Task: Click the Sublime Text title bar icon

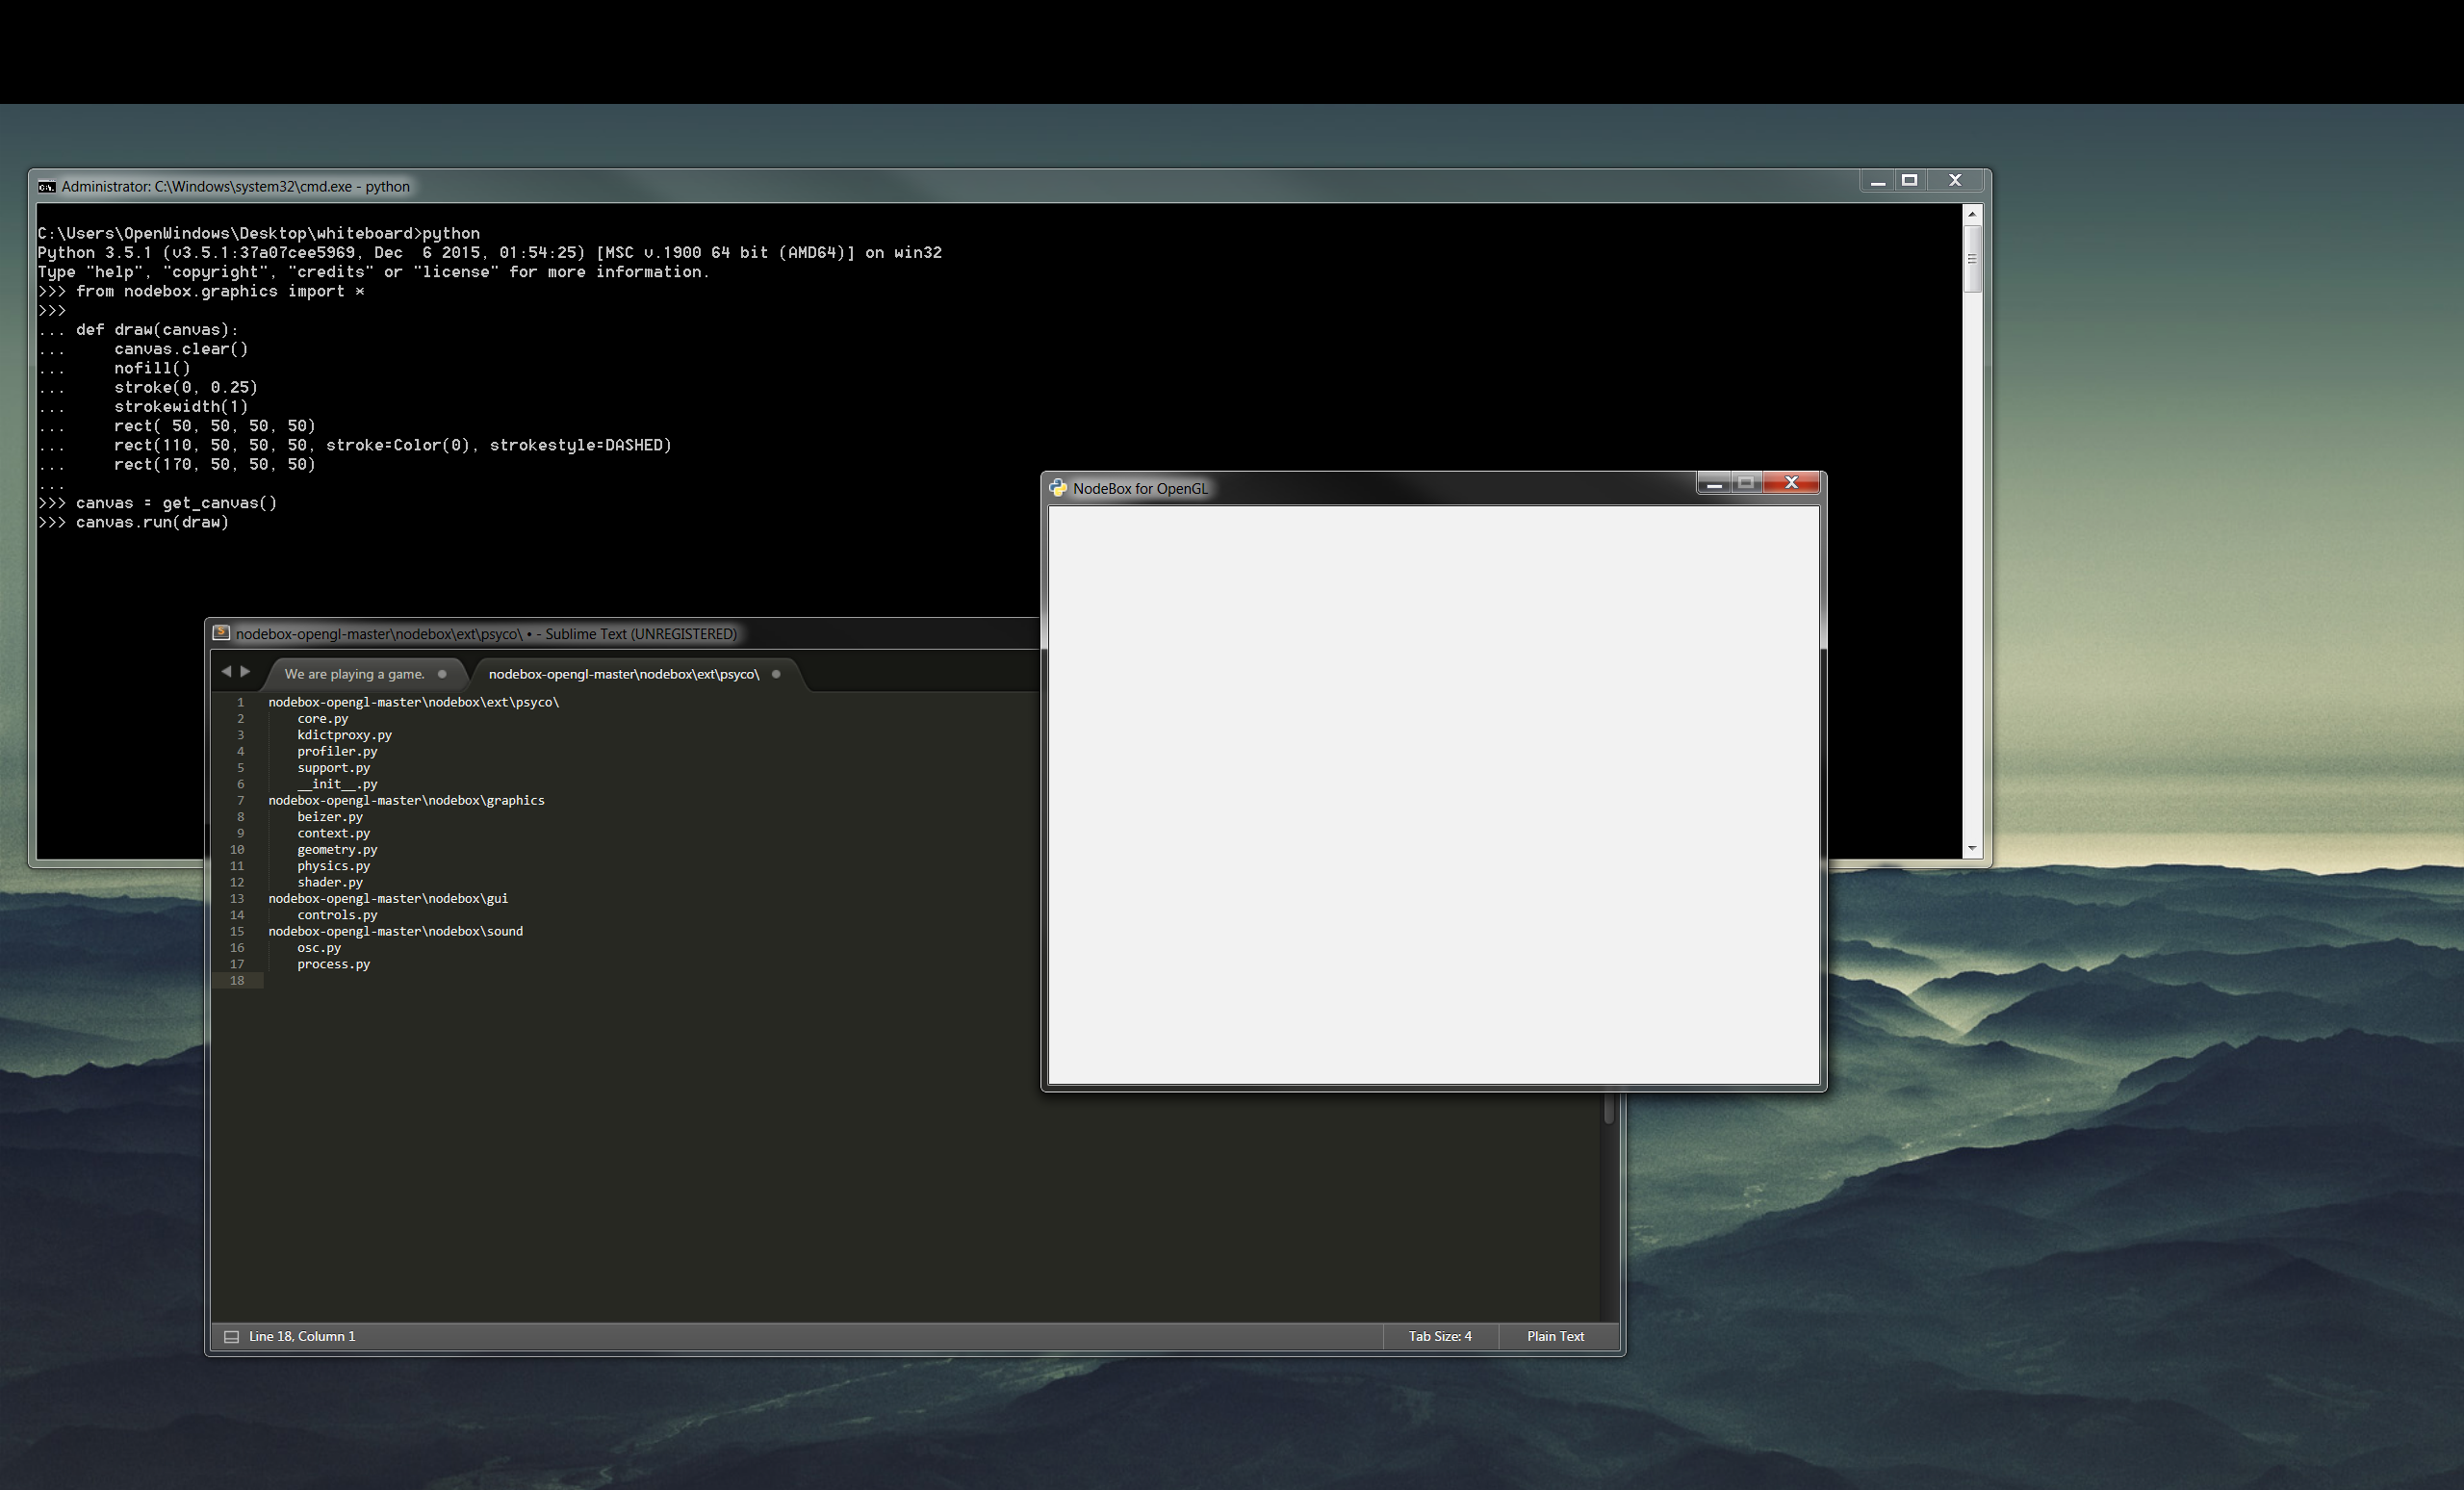Action: pyautogui.click(x=221, y=633)
